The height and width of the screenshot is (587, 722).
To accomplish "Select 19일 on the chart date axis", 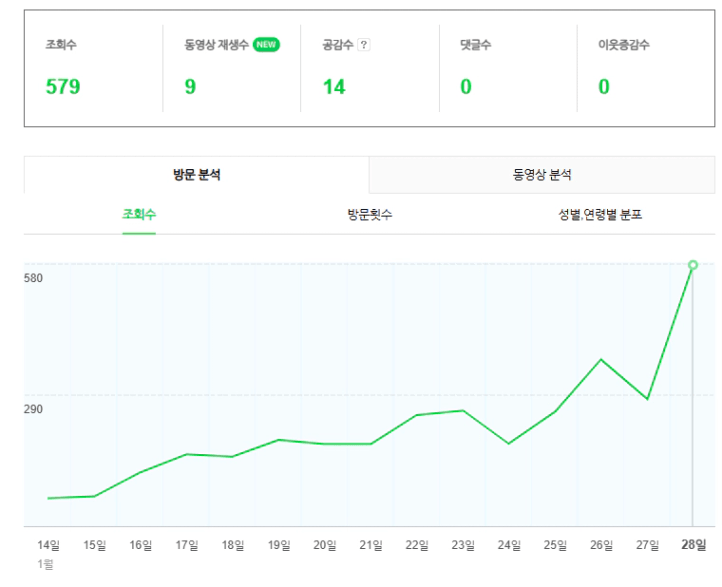I will [x=279, y=545].
